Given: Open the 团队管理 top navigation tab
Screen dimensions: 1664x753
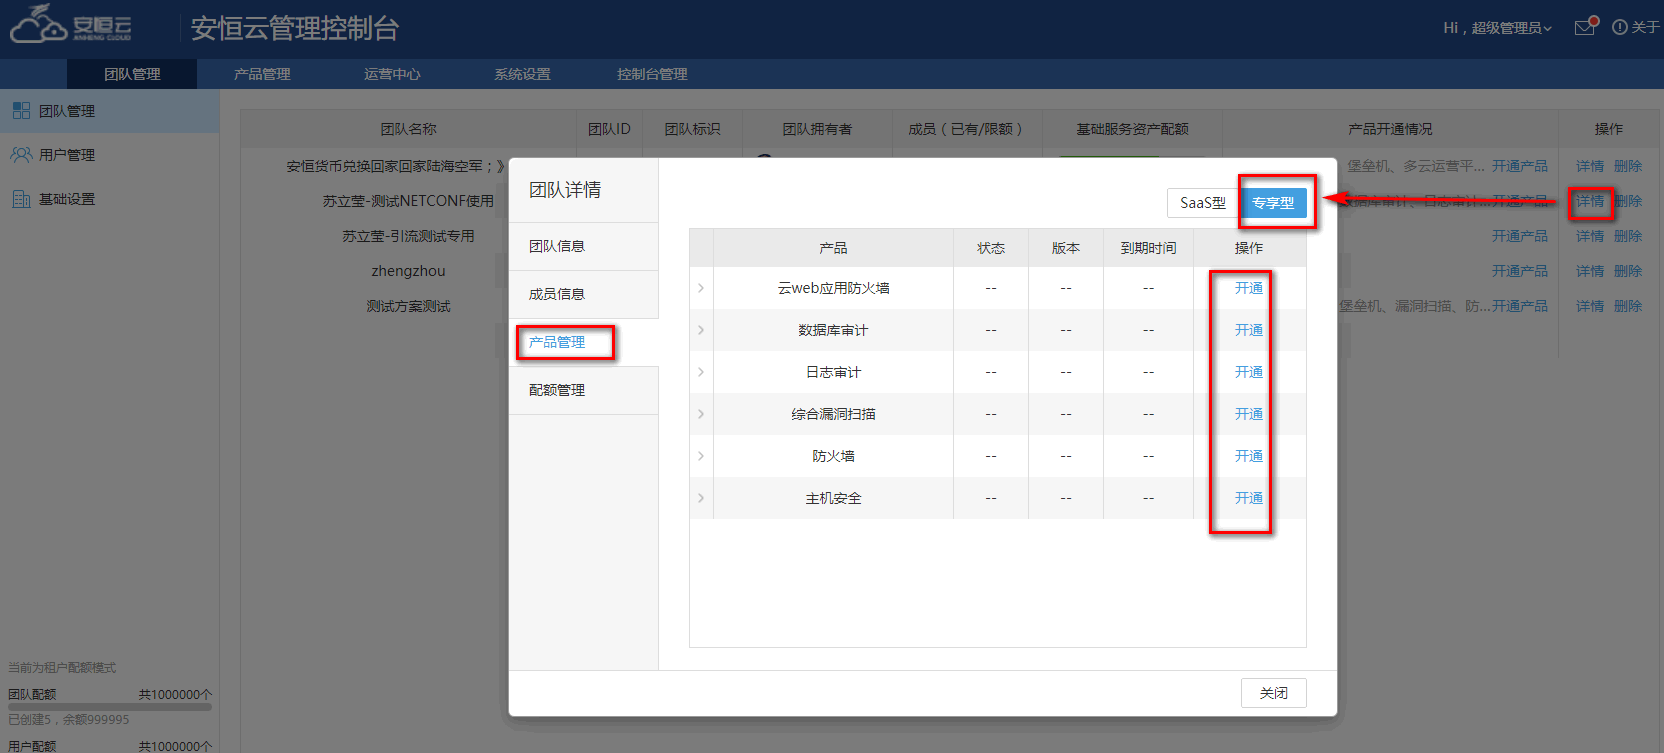Looking at the screenshot, I should (x=132, y=74).
